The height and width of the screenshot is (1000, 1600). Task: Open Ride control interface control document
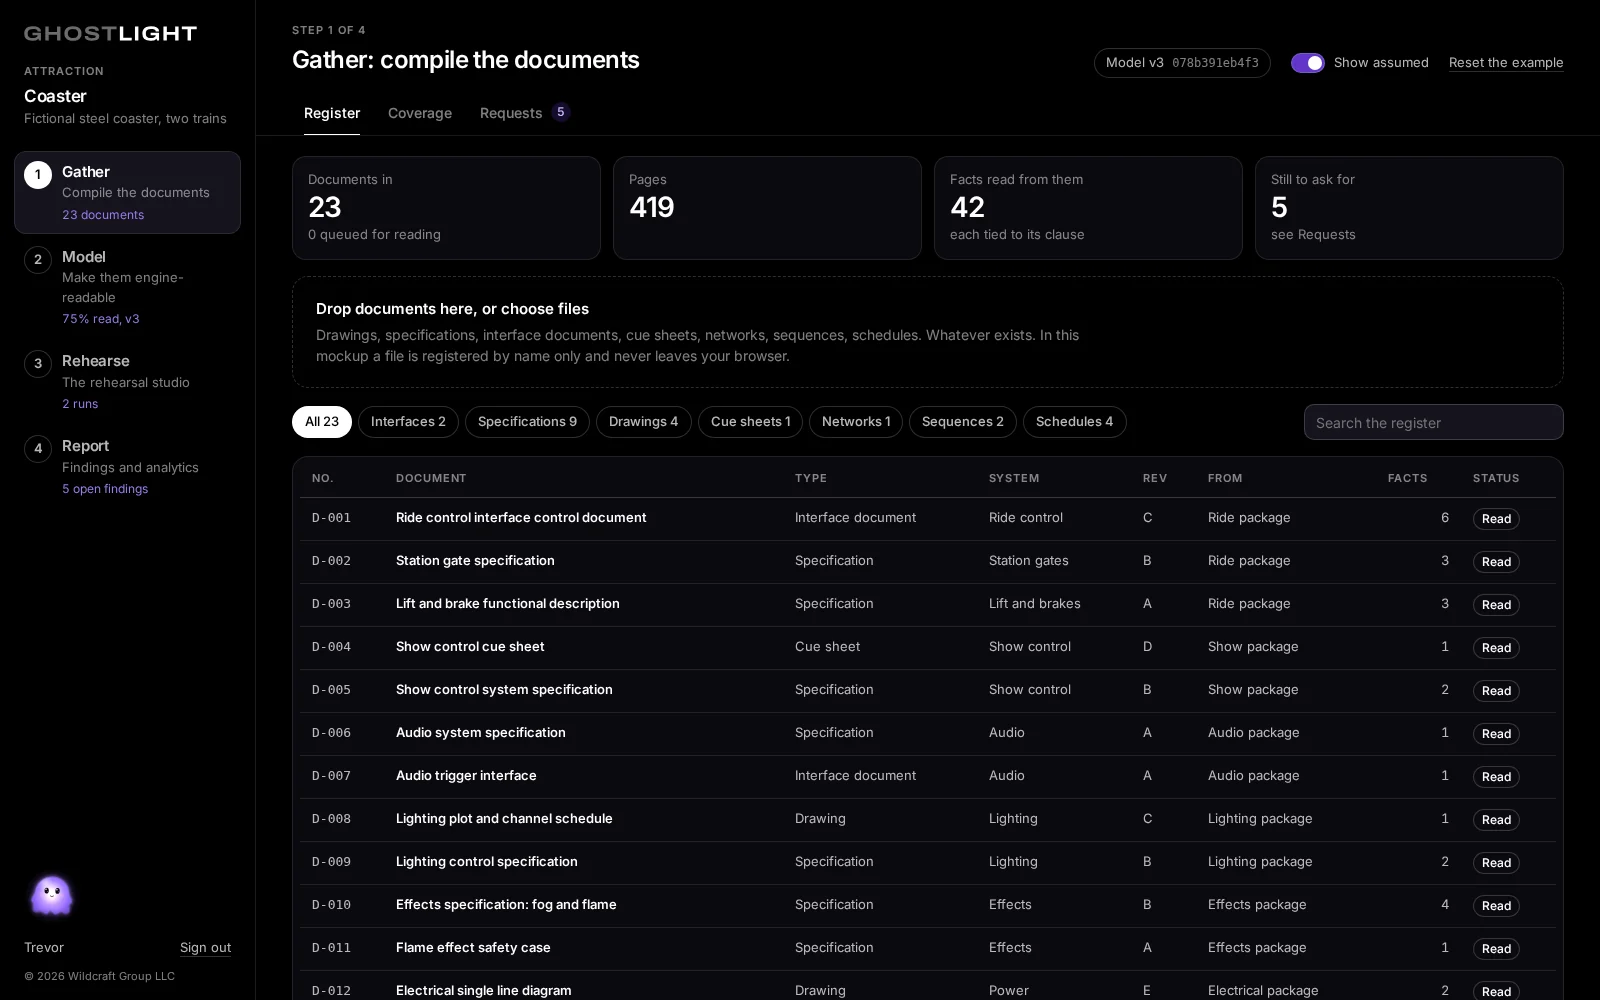[521, 517]
